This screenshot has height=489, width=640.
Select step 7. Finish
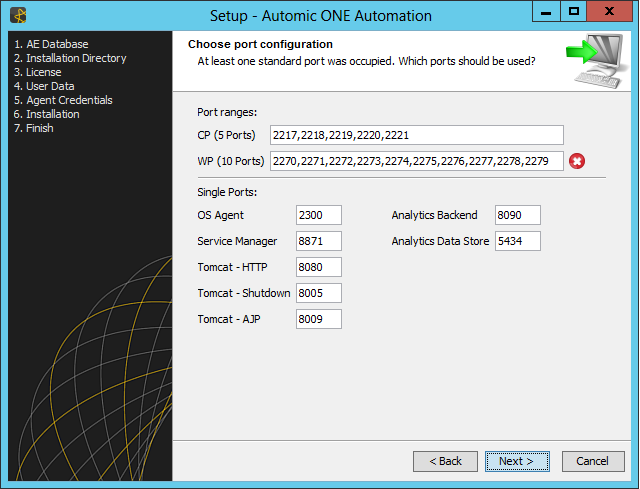33,128
